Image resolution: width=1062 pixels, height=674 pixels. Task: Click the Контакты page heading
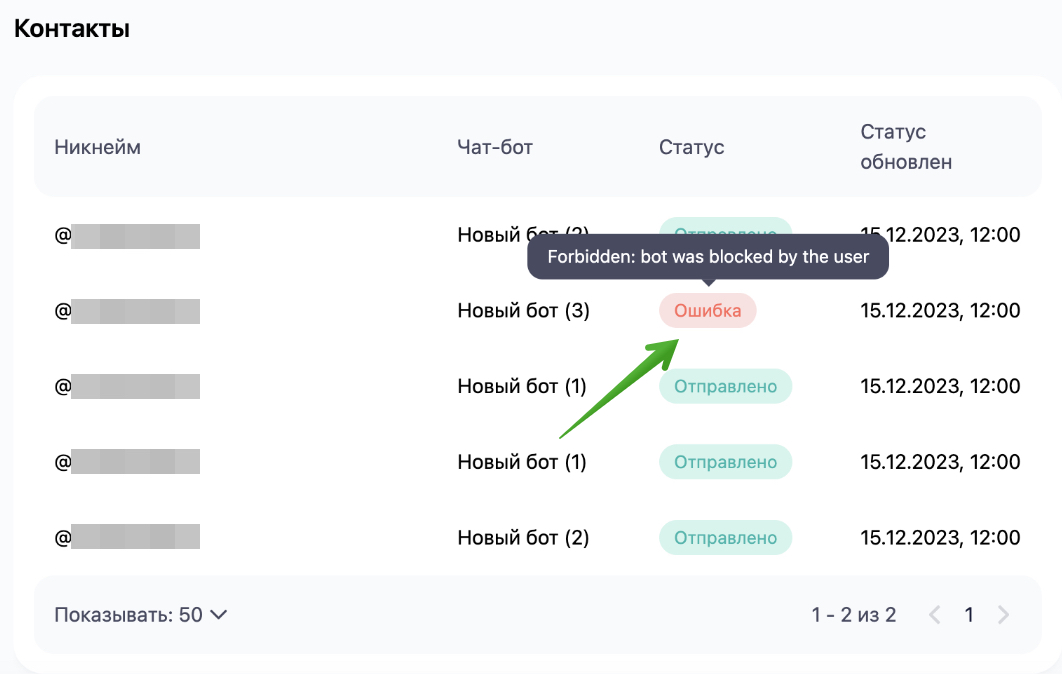point(72,28)
